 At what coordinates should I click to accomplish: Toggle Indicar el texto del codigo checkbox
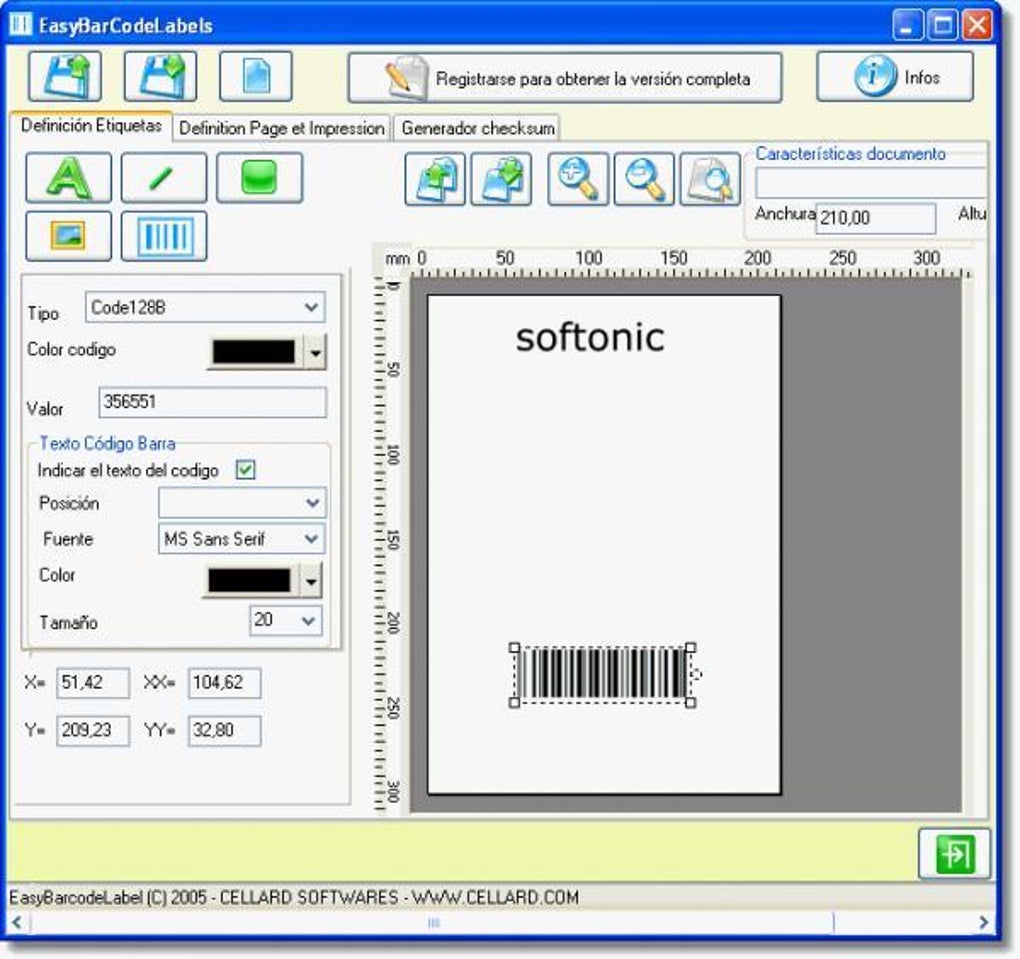(x=245, y=469)
